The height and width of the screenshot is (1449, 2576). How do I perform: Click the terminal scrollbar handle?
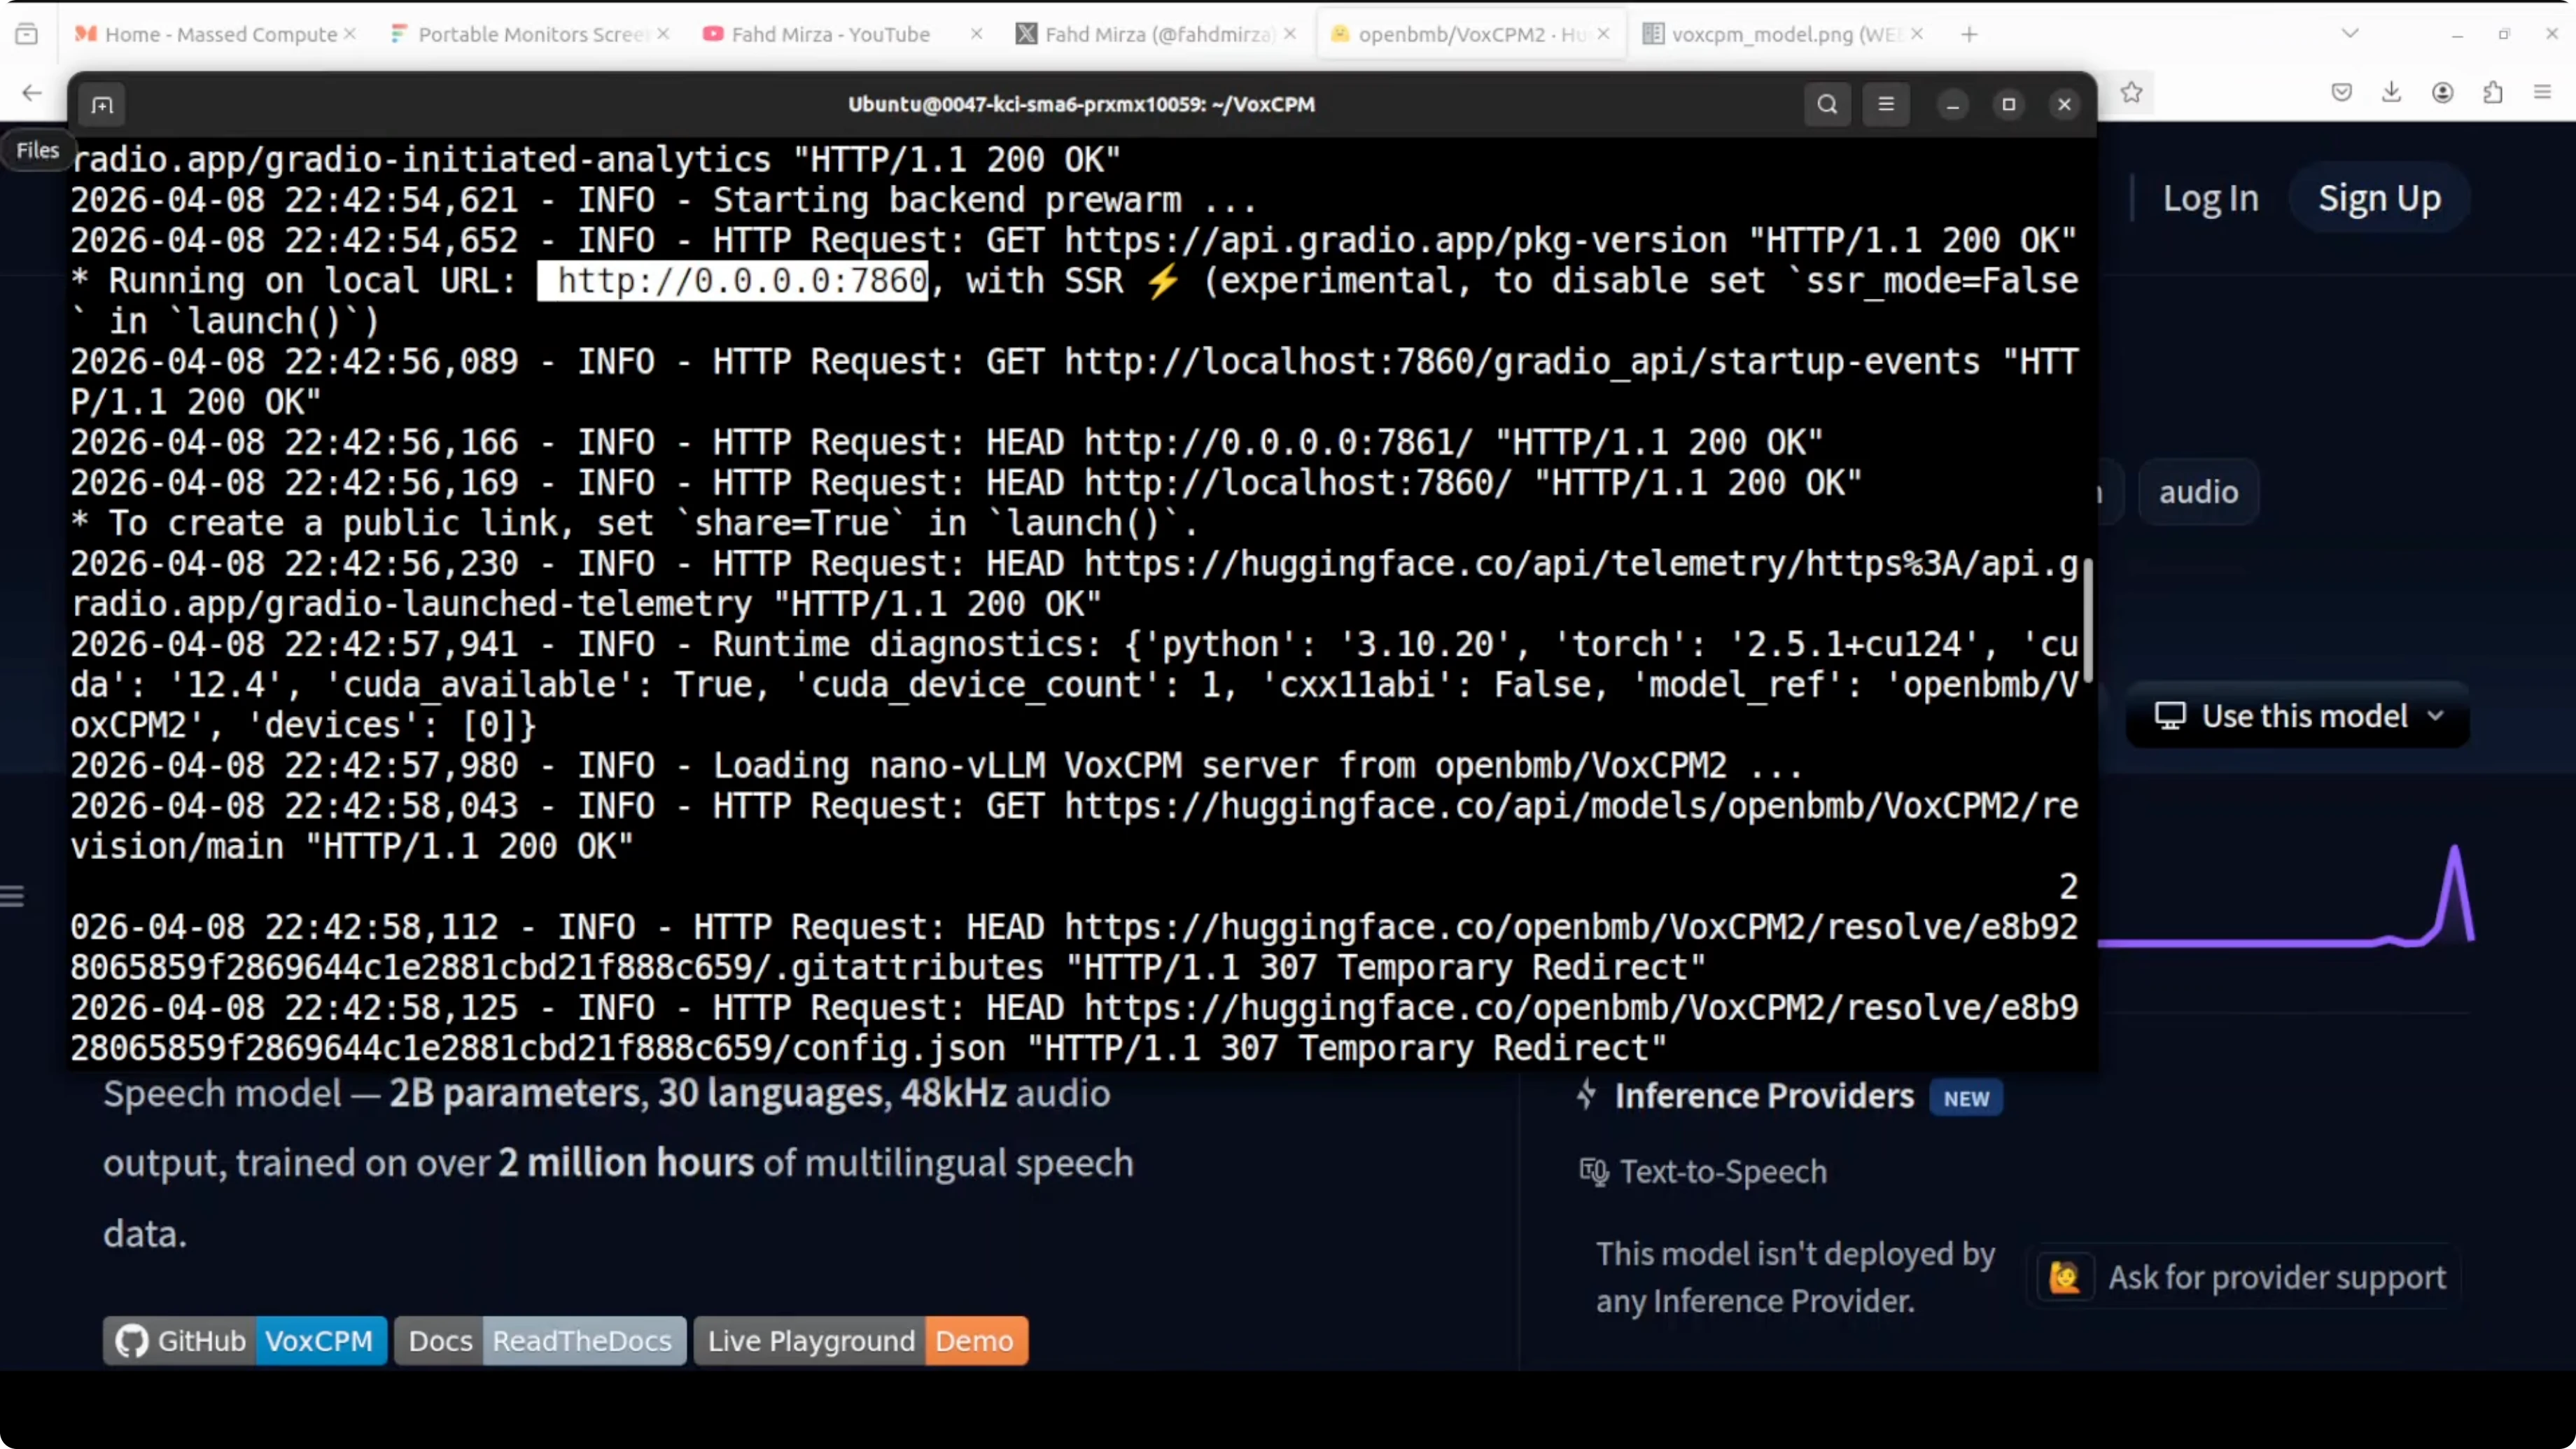click(2087, 620)
